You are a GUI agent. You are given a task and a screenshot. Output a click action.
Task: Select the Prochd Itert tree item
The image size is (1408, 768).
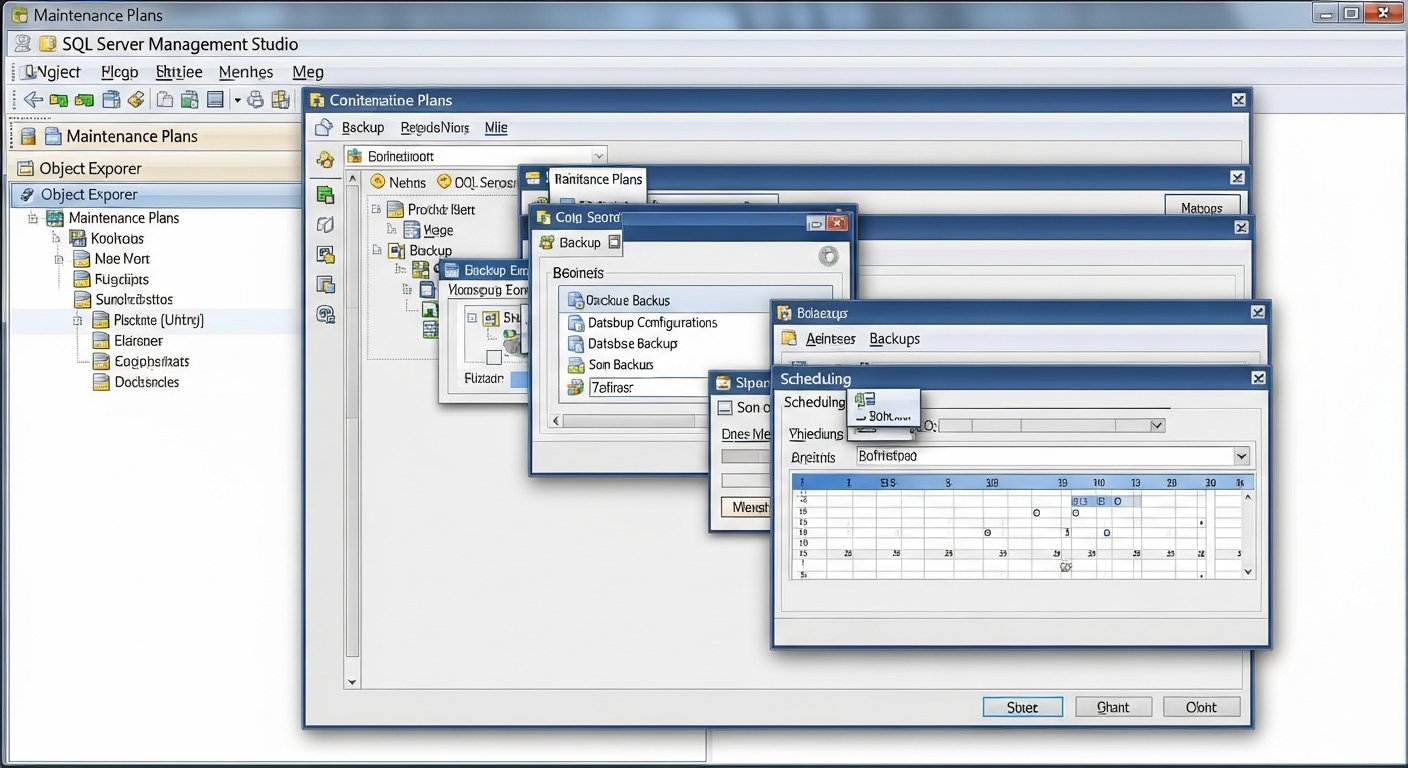coord(430,210)
